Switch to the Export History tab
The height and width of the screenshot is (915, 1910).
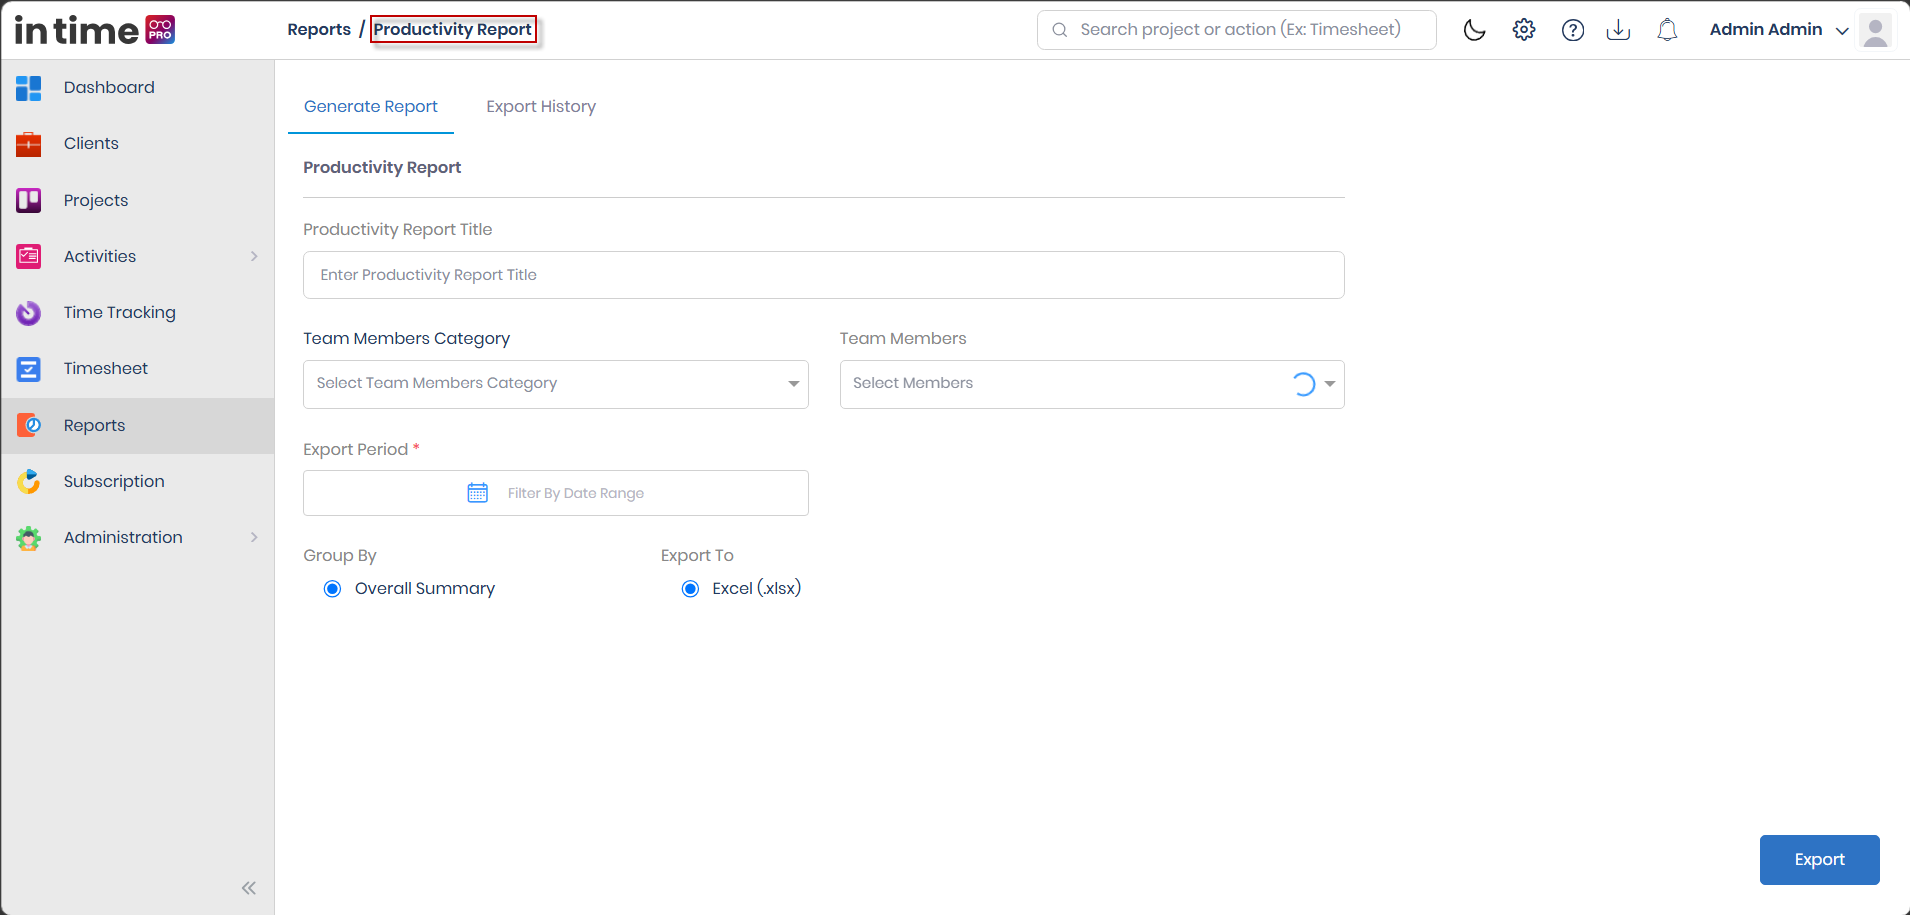click(541, 106)
